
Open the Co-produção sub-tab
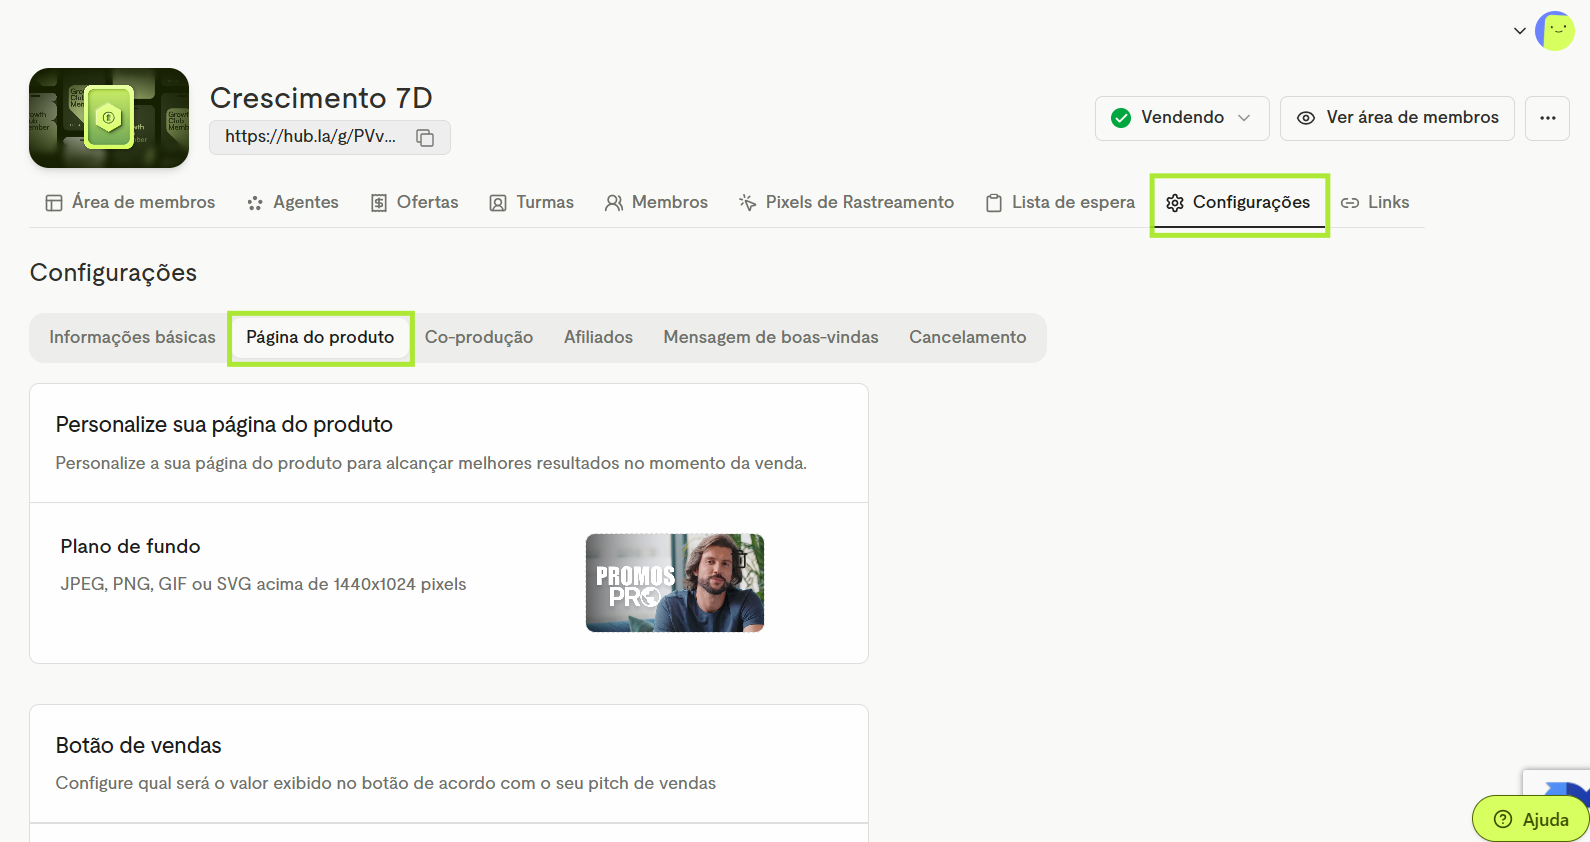479,337
